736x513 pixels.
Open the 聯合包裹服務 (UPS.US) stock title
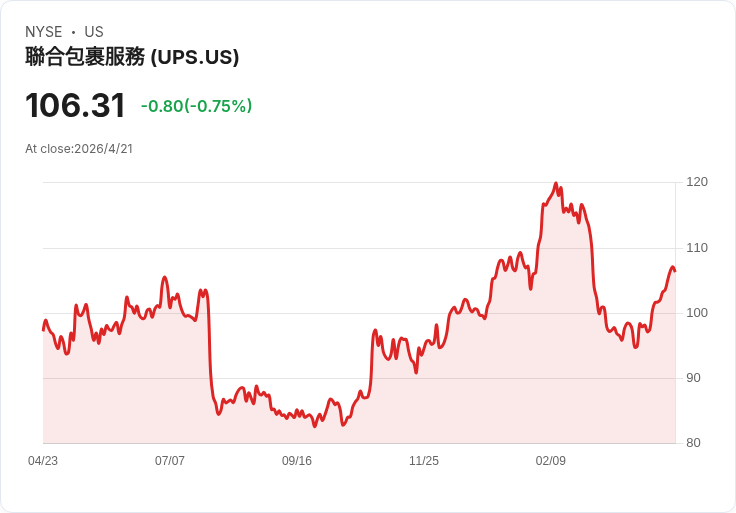click(x=132, y=58)
